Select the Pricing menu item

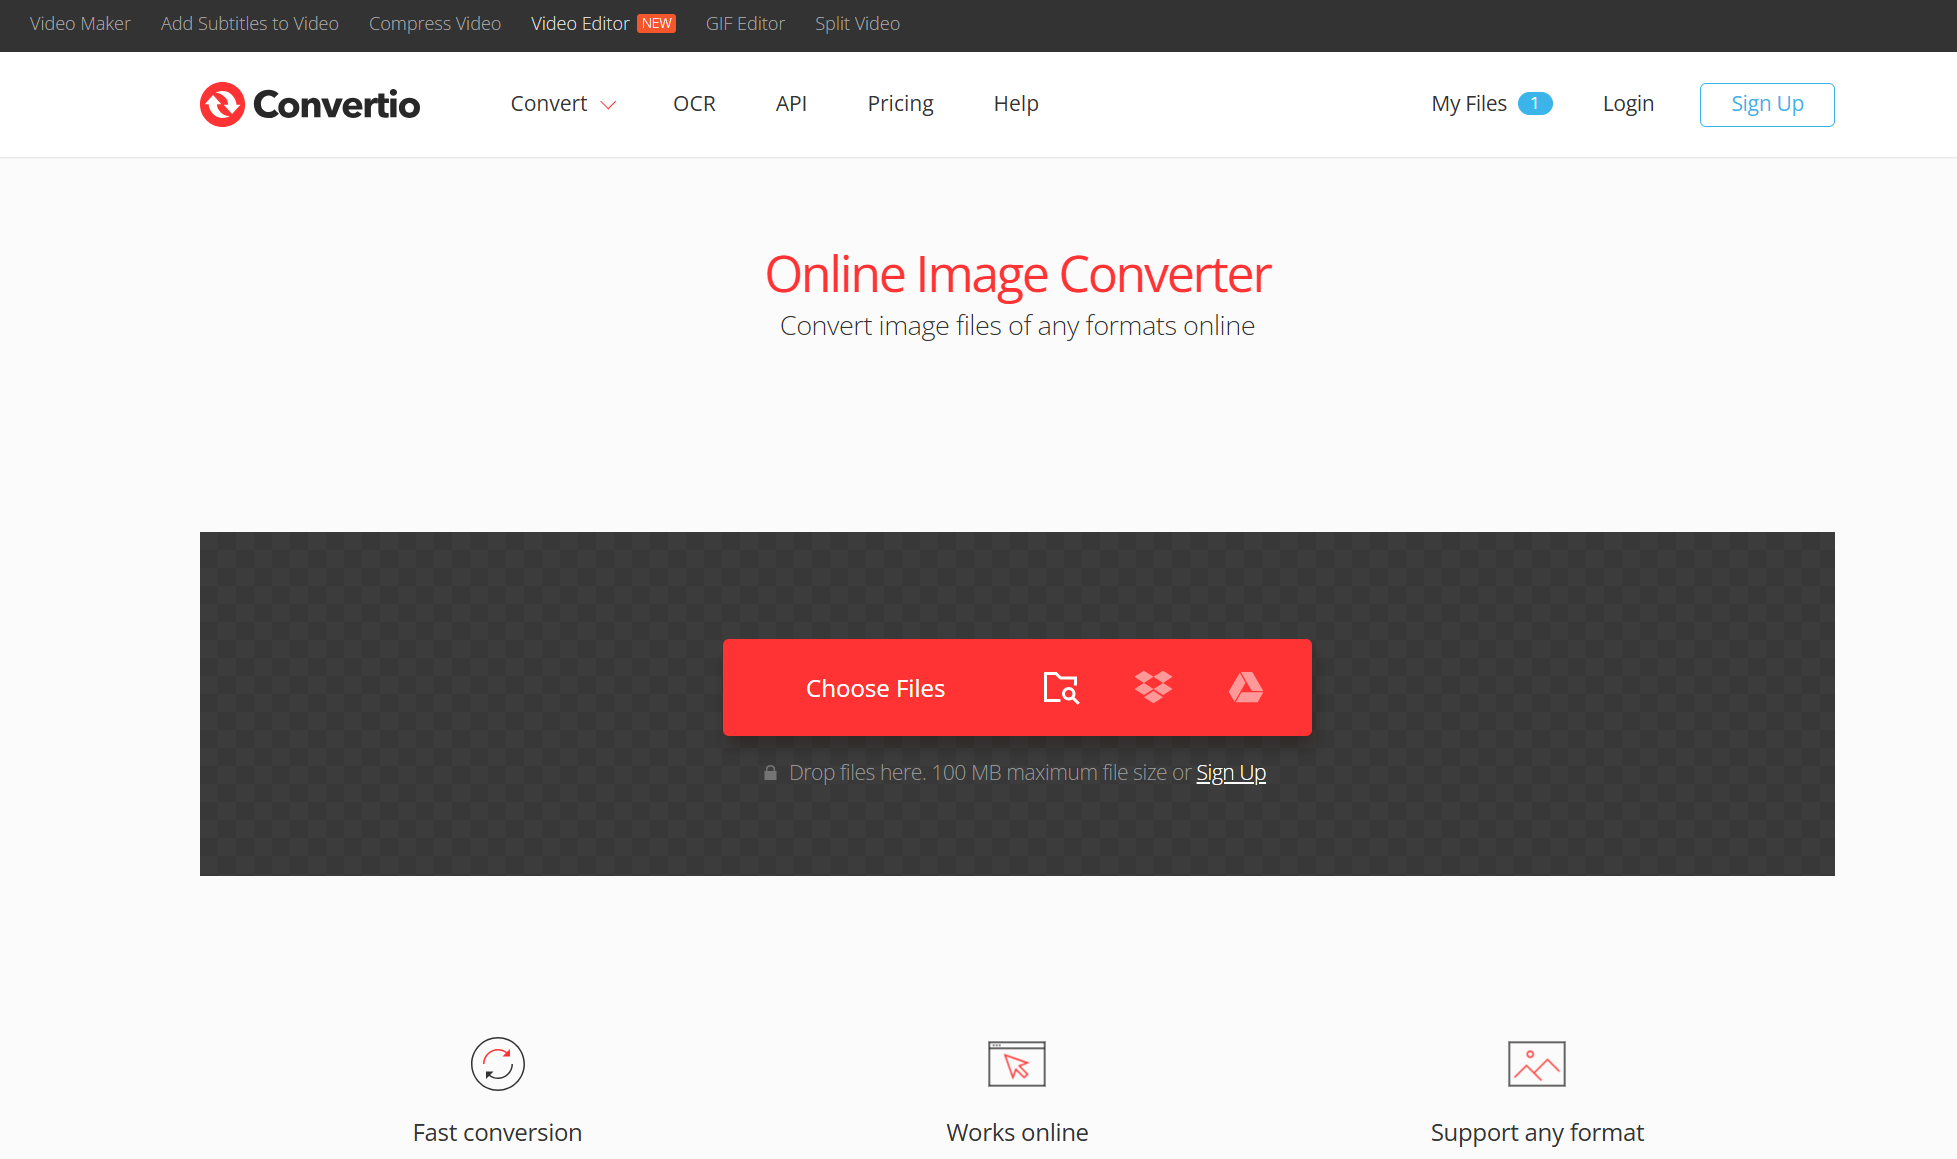(x=899, y=102)
